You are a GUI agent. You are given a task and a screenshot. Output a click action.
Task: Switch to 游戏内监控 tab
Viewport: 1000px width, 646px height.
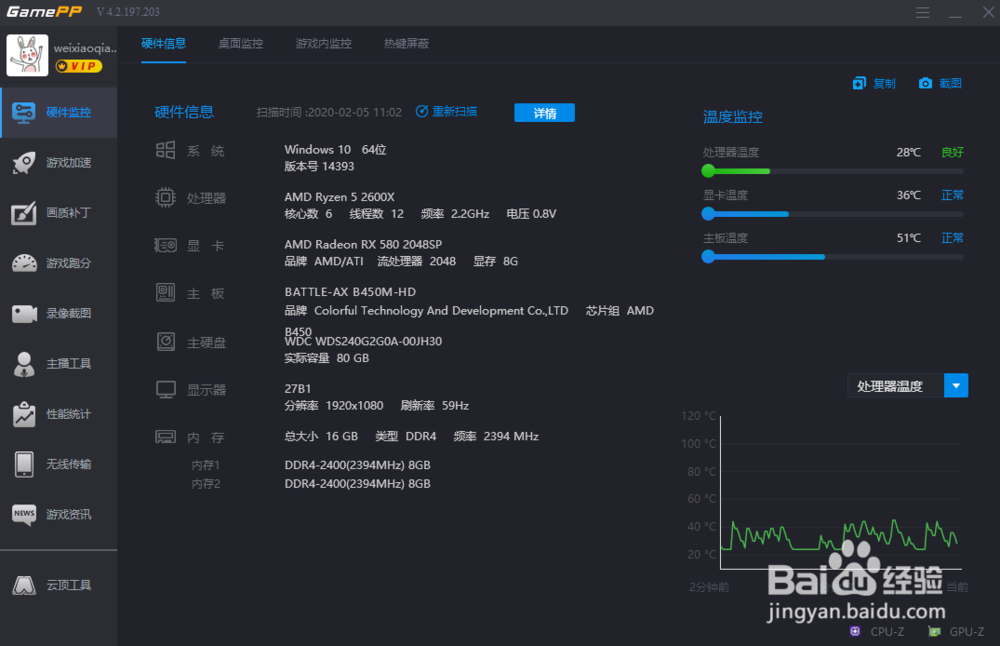[x=323, y=43]
